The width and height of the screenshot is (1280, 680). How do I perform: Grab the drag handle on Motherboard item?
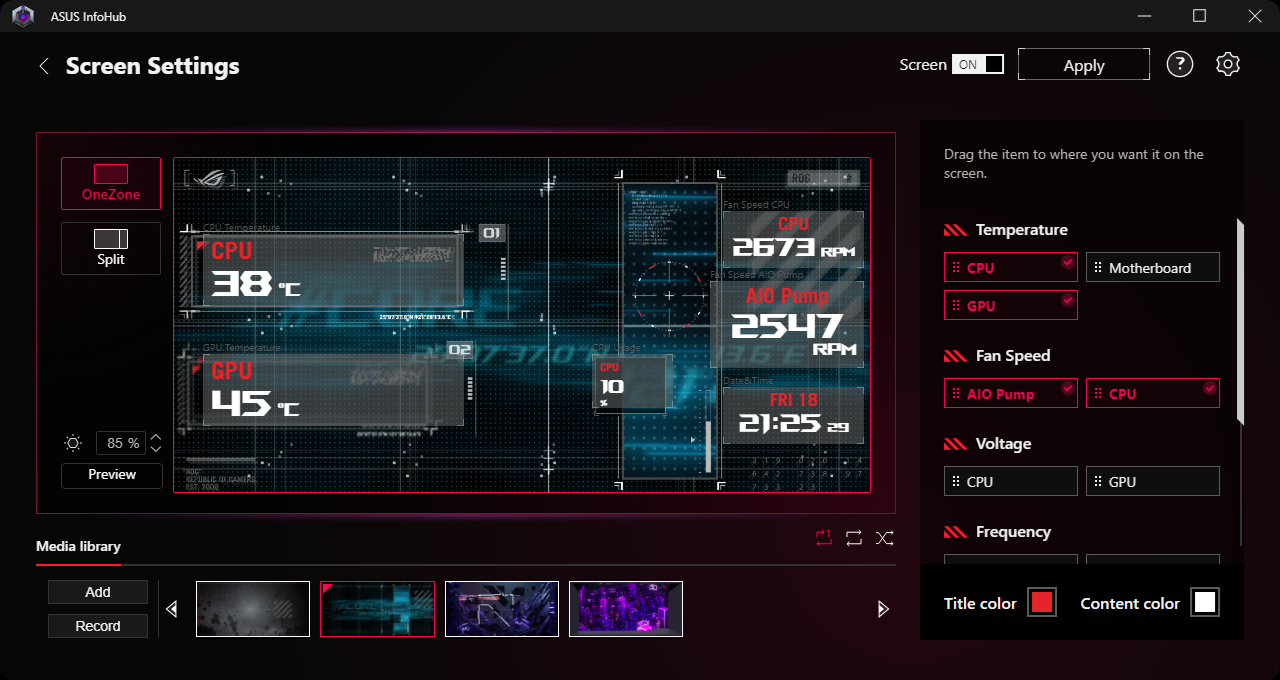point(1098,268)
